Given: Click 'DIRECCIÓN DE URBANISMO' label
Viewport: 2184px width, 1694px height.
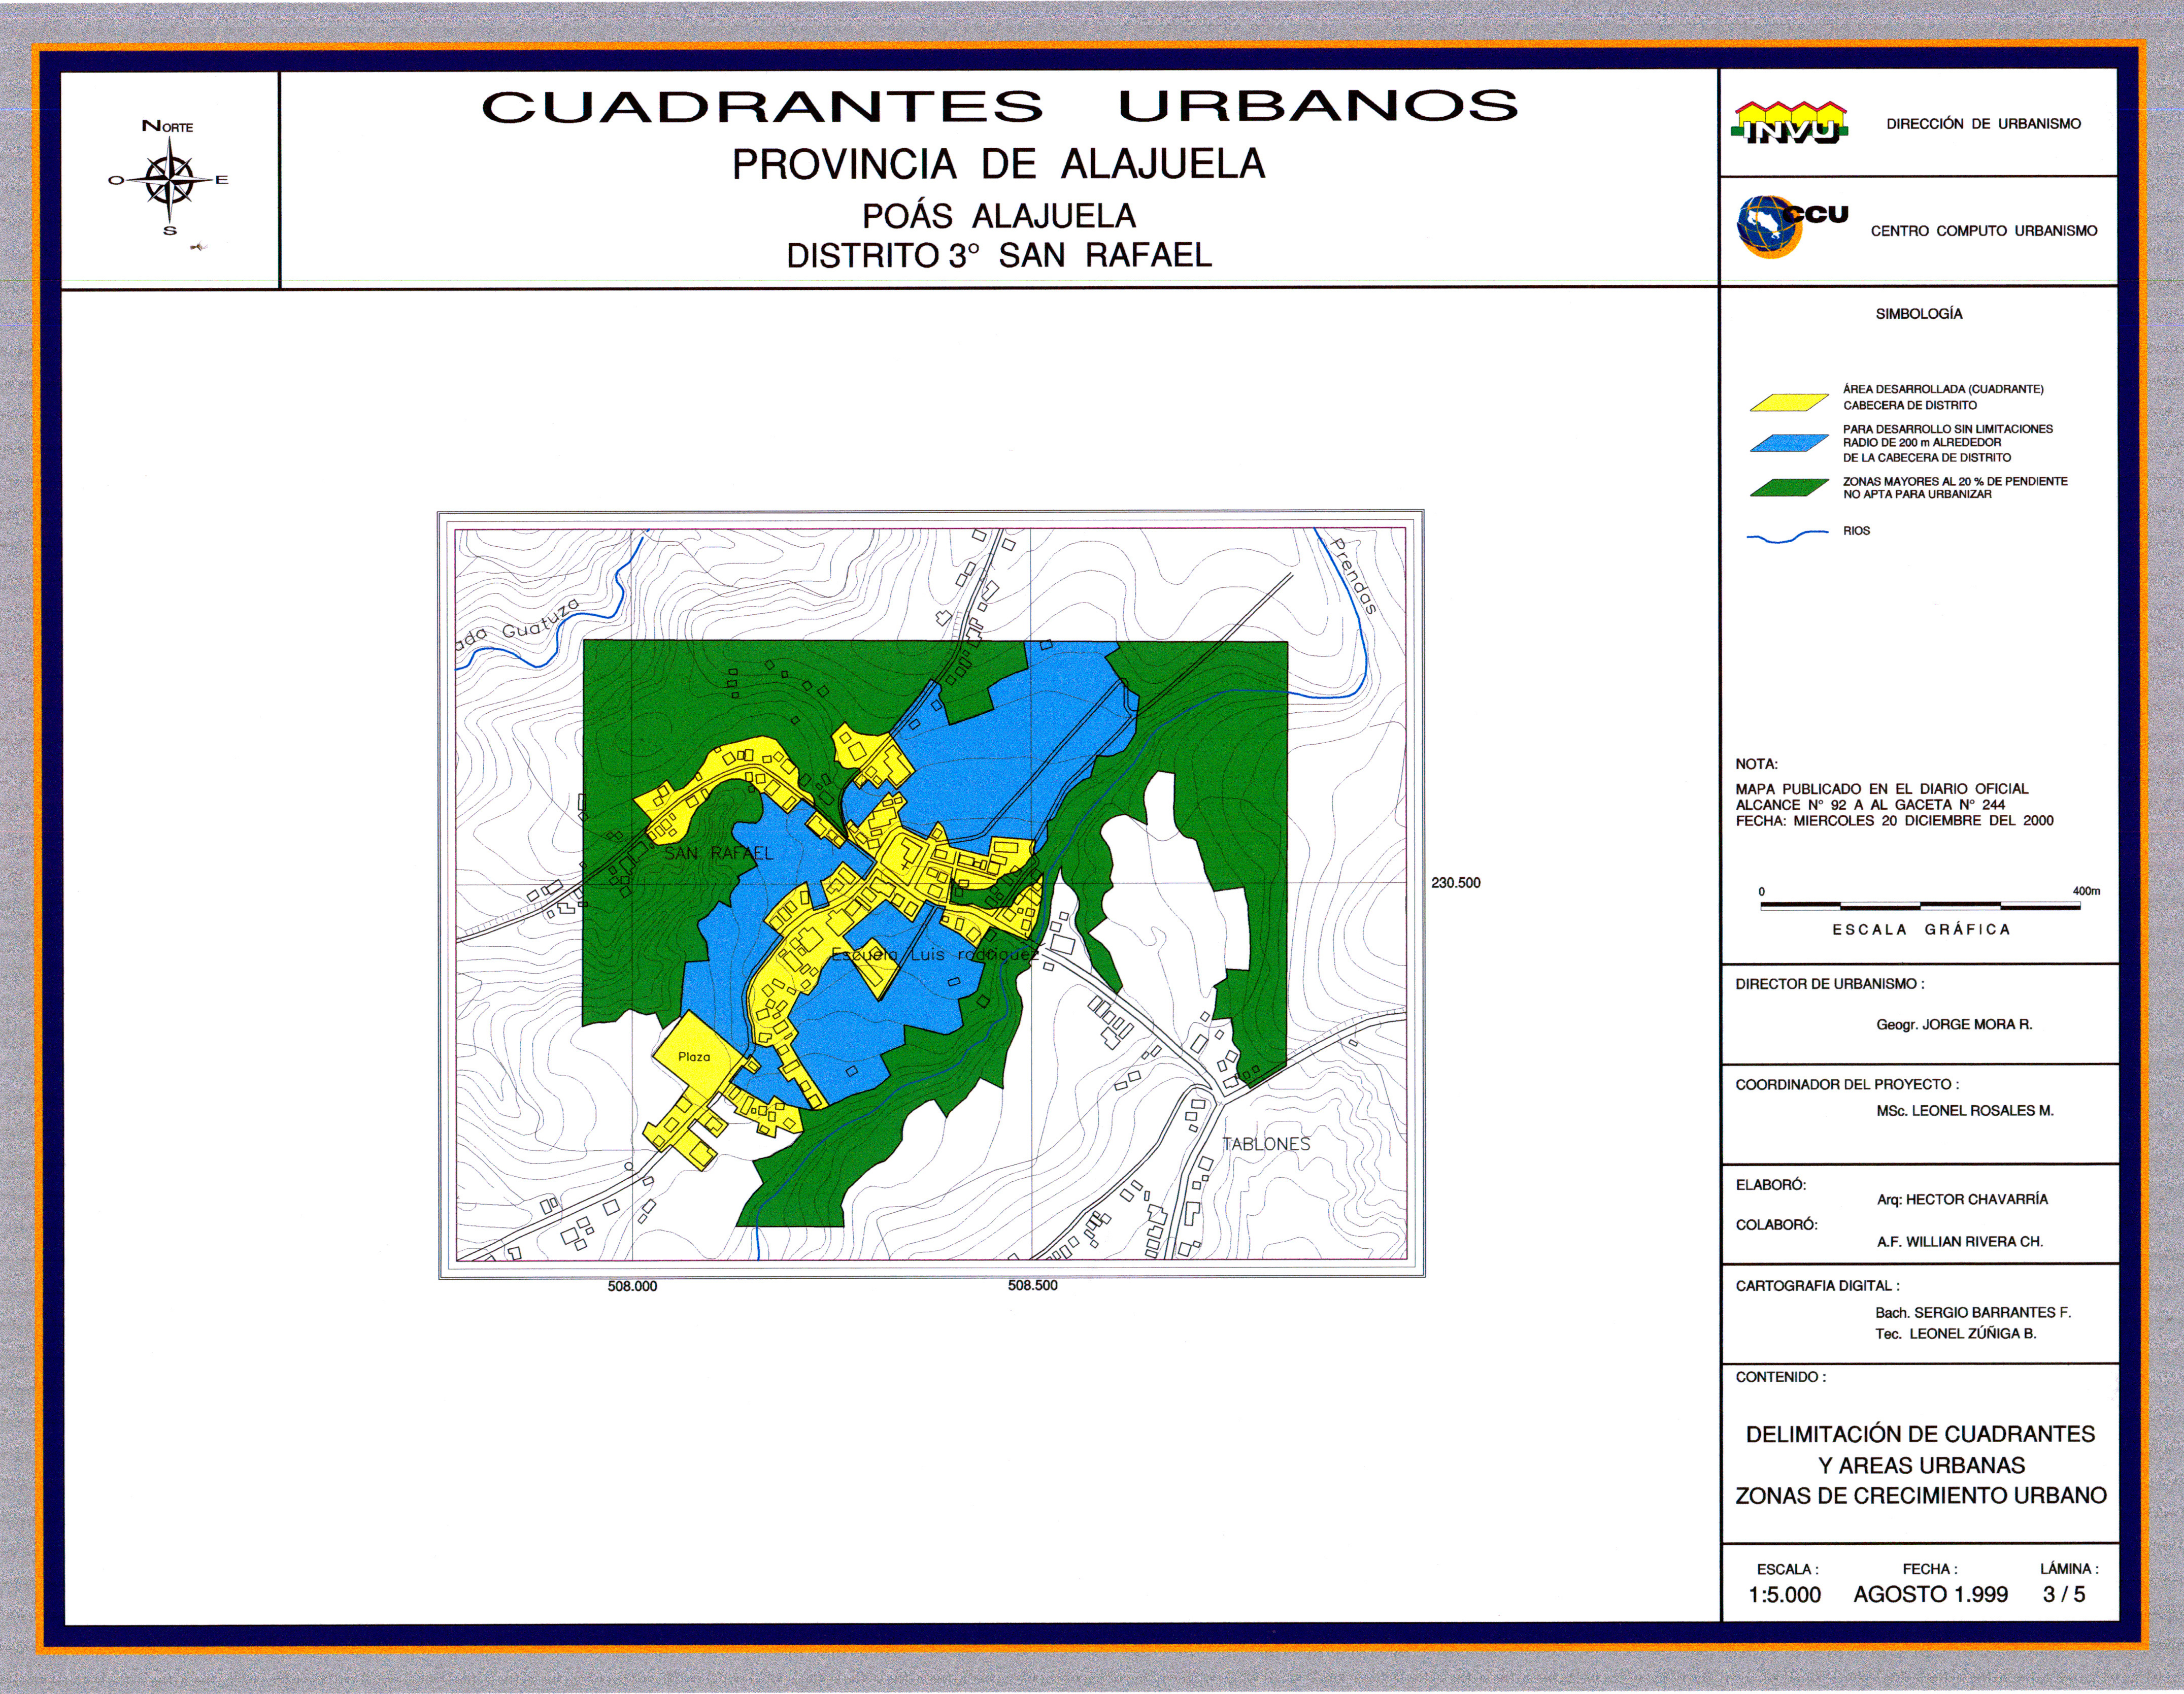Looking at the screenshot, I should [x=1984, y=124].
